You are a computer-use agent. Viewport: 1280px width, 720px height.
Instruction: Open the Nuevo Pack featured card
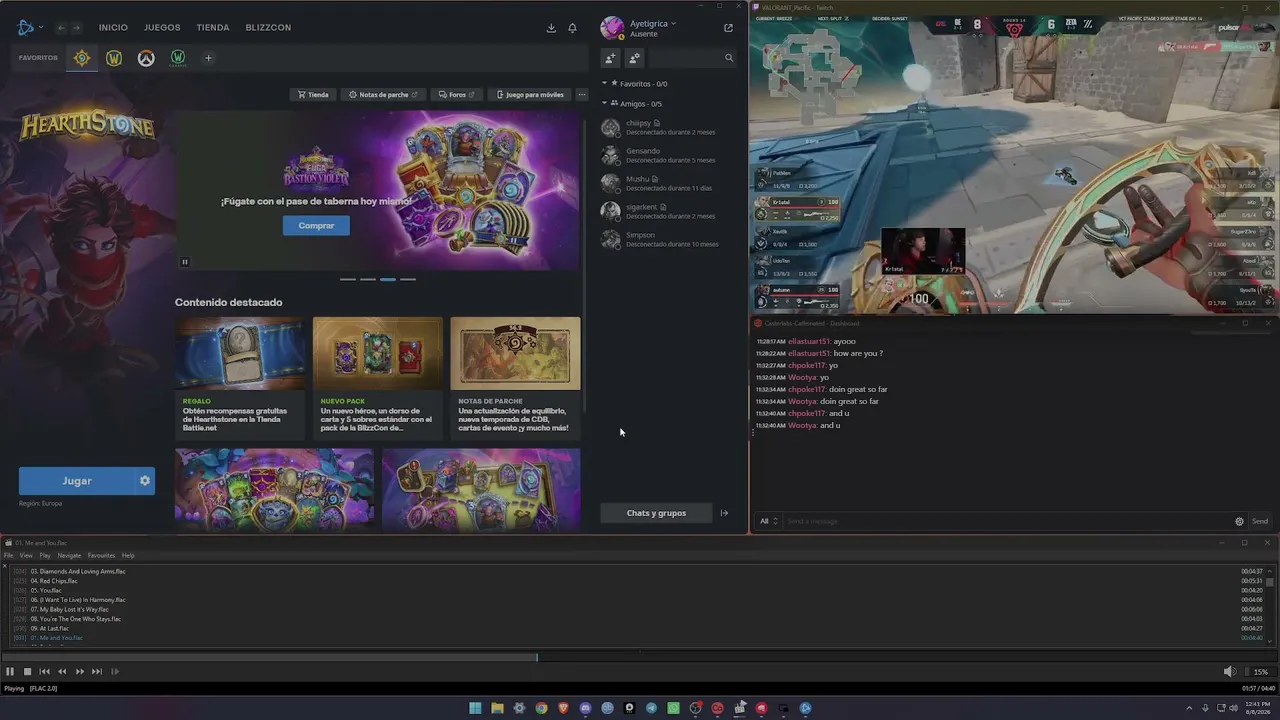click(378, 377)
